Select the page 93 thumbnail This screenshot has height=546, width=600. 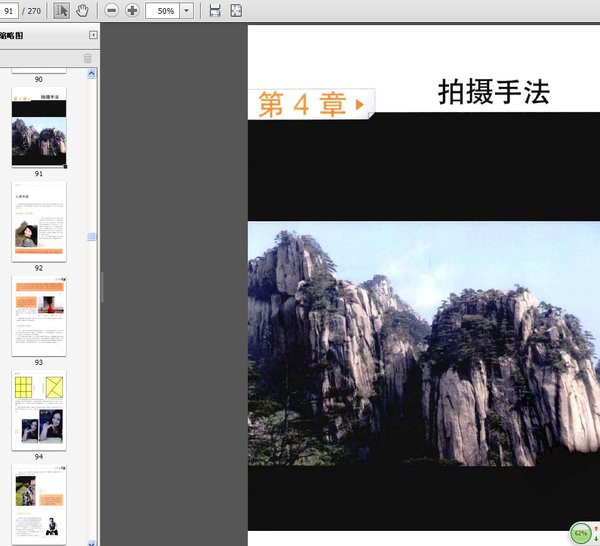tap(39, 316)
